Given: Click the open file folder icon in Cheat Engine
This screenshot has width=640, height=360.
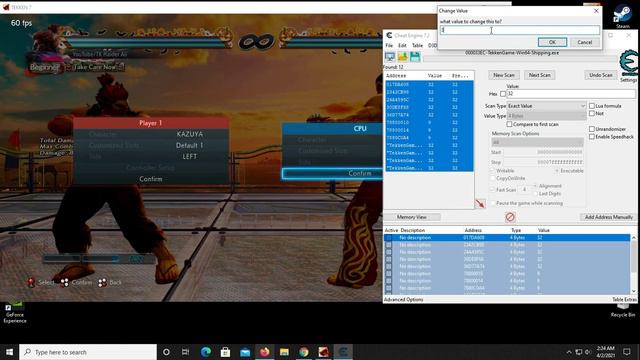Looking at the screenshot, I should (x=402, y=57).
